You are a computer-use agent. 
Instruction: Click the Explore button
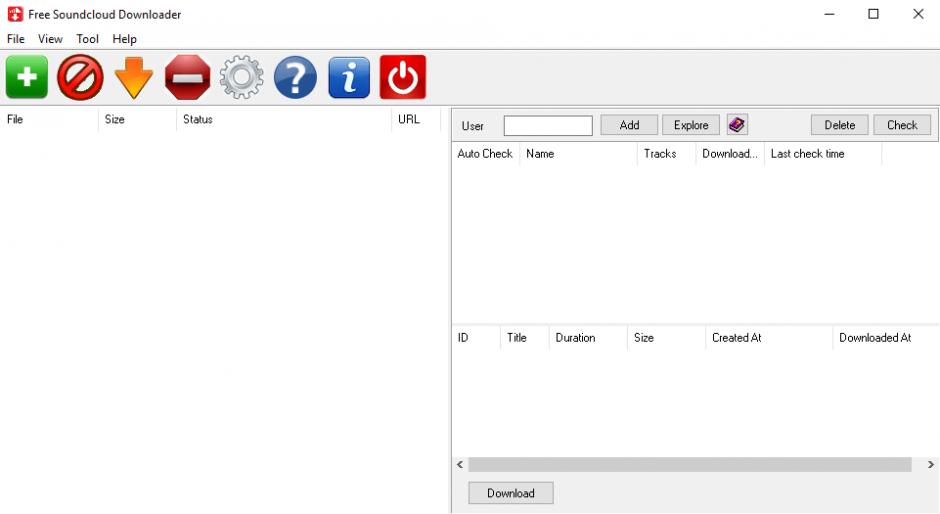[691, 125]
